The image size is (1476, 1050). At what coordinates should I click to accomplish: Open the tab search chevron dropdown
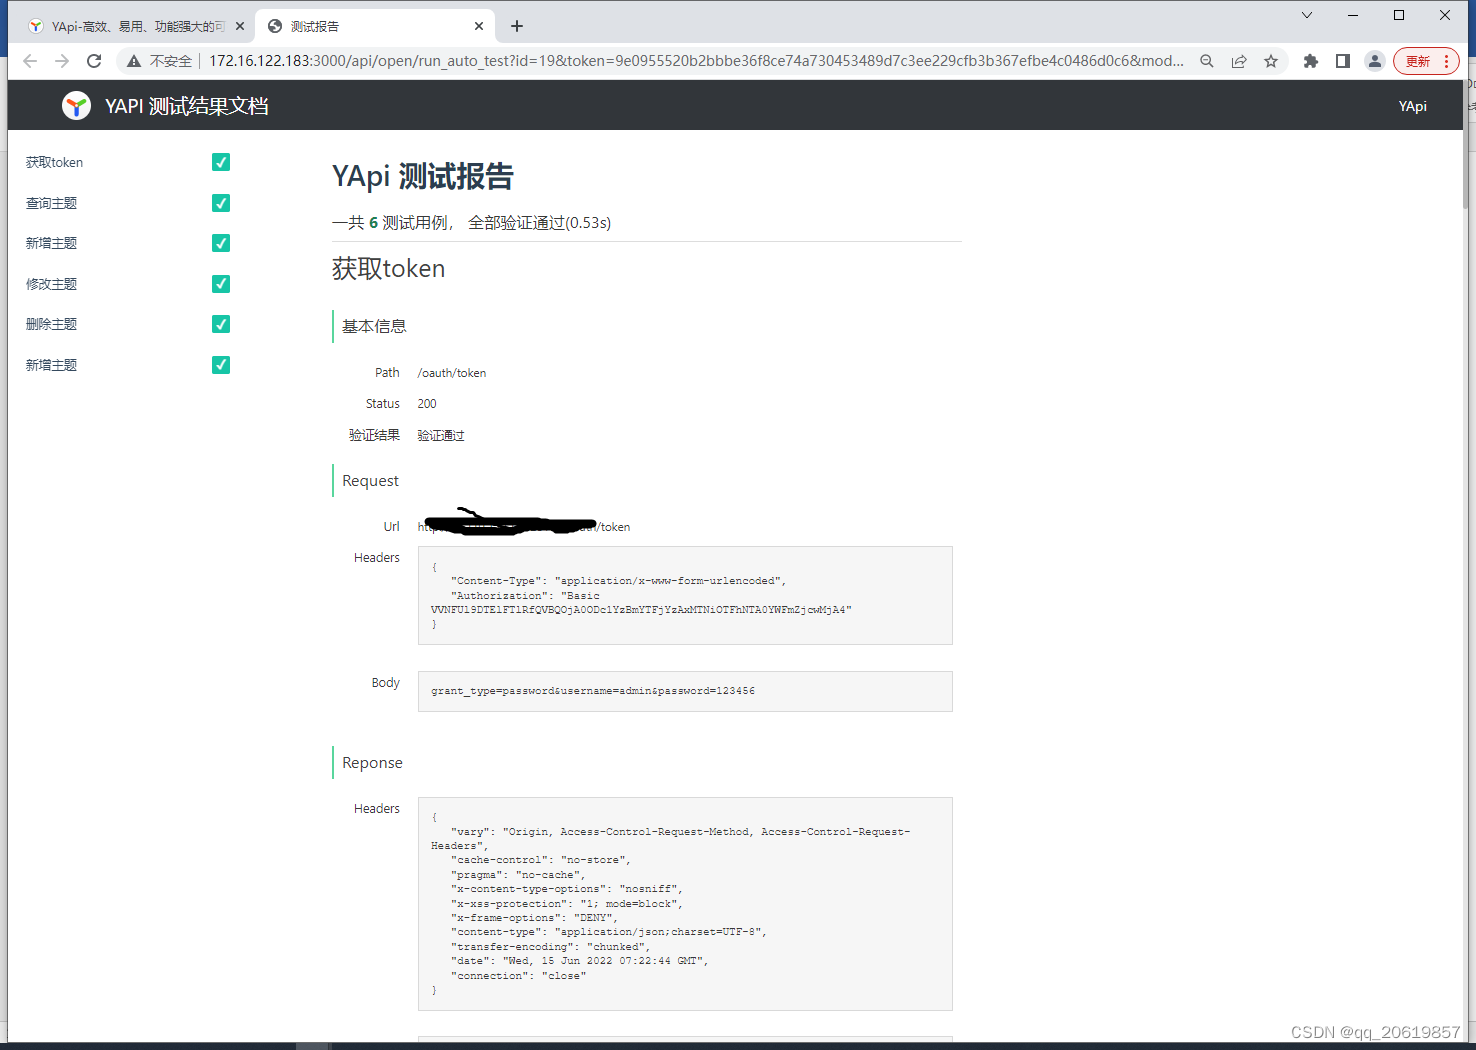coord(1307,15)
